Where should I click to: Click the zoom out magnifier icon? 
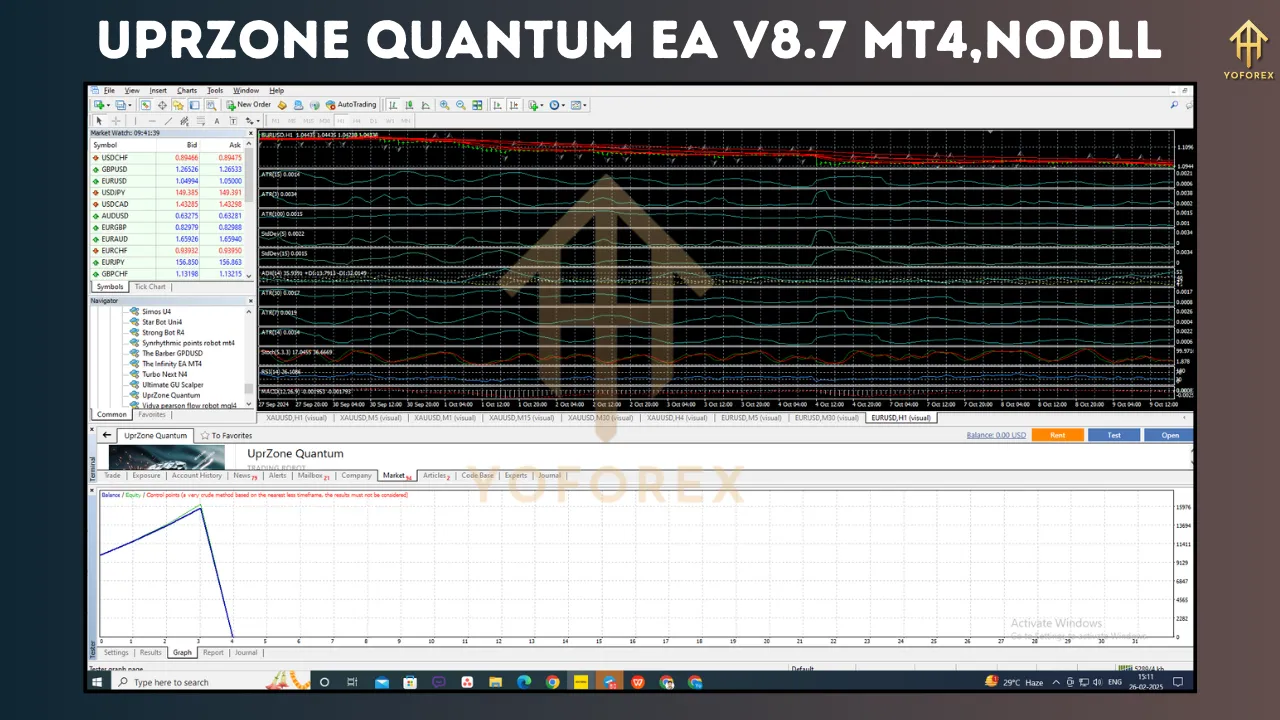click(x=461, y=104)
